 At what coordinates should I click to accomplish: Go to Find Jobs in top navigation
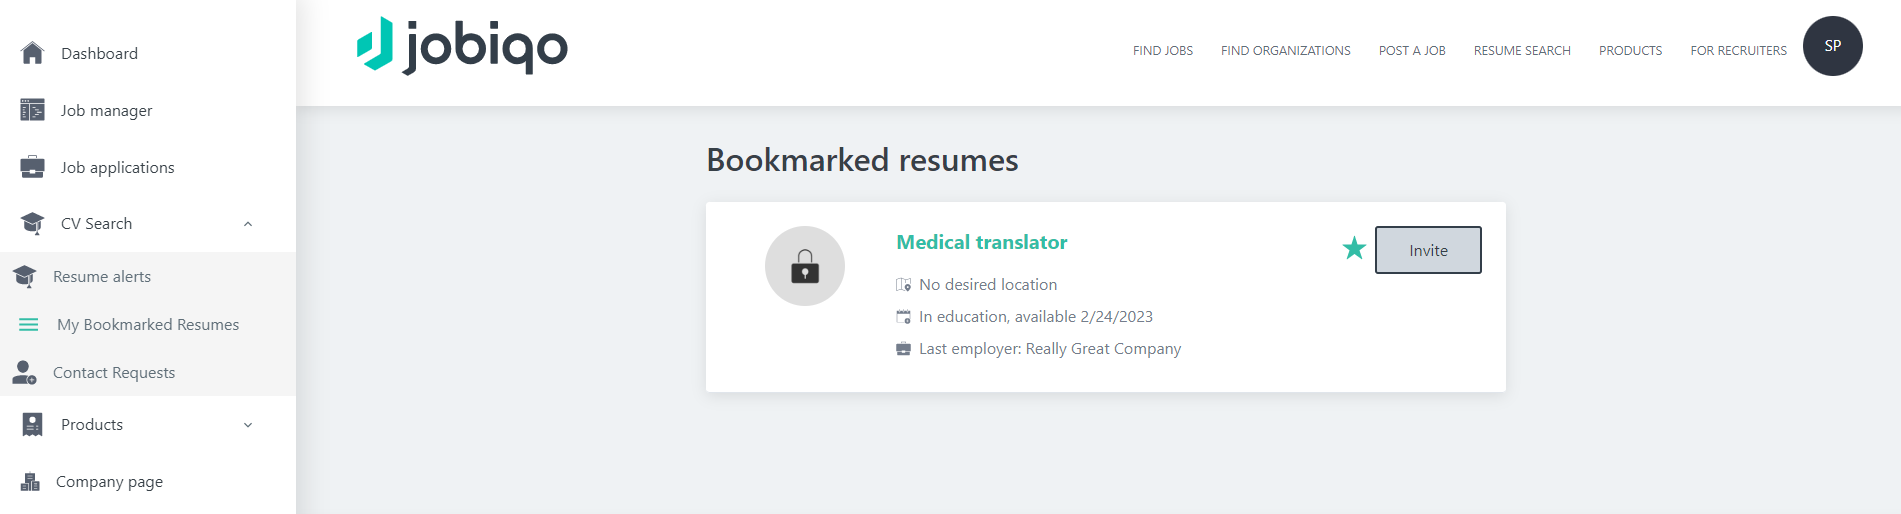tap(1163, 51)
